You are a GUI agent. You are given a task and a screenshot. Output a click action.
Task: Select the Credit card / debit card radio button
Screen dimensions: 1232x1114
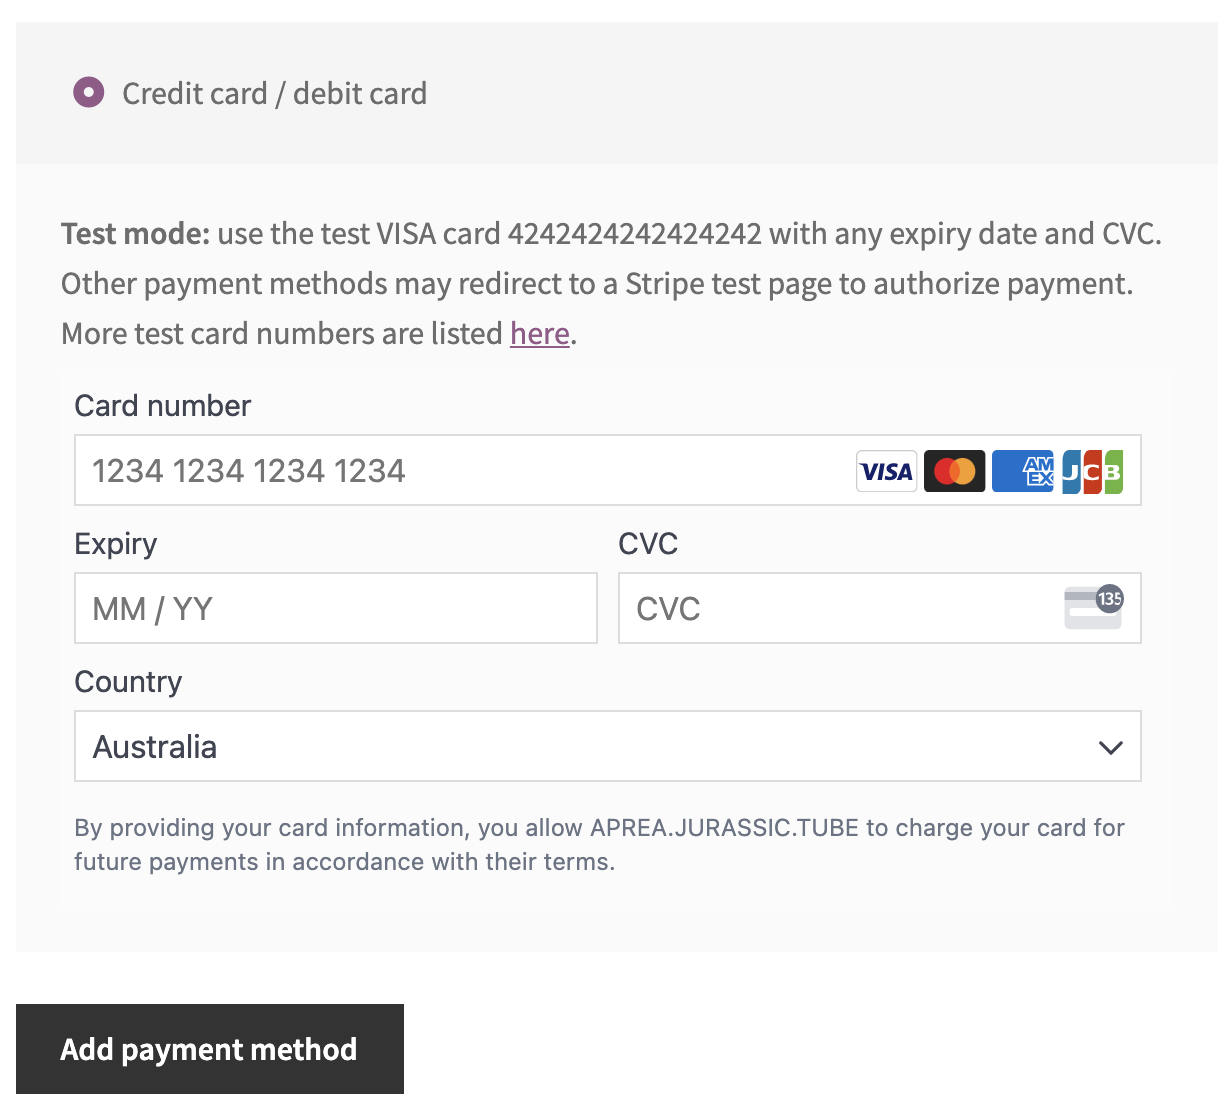point(89,93)
